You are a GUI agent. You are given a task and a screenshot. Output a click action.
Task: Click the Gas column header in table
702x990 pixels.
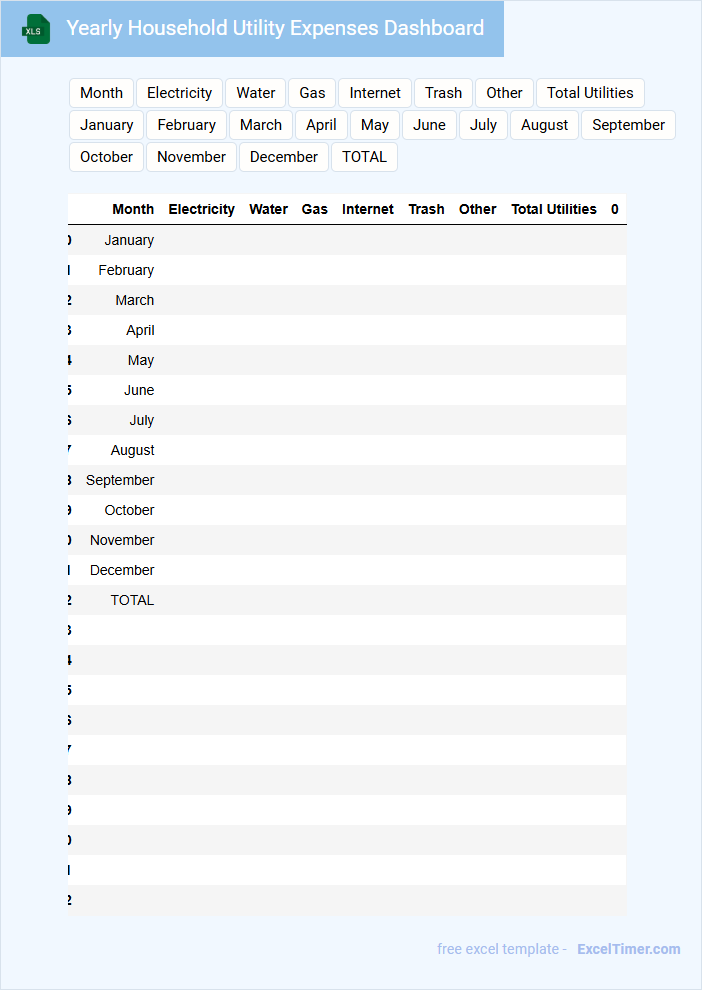click(314, 209)
